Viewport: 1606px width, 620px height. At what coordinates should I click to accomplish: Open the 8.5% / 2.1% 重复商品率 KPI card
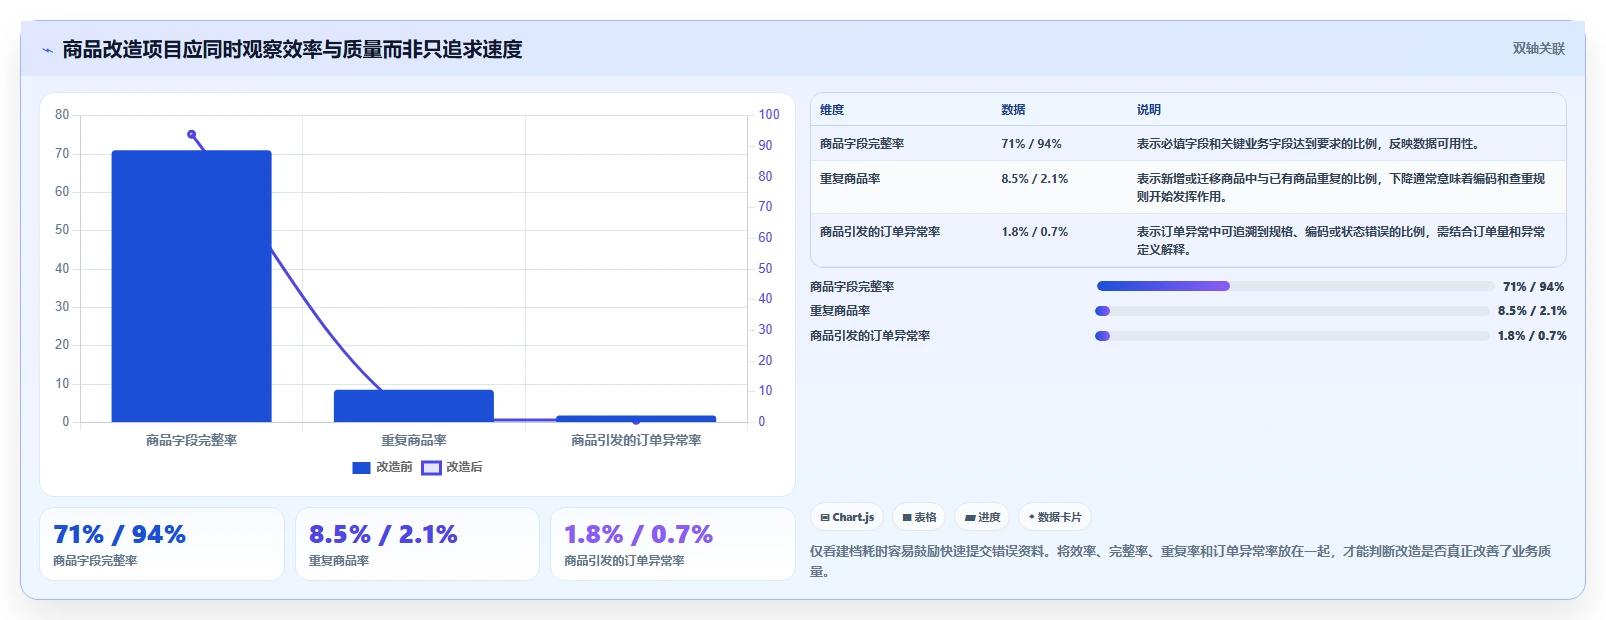tap(417, 544)
